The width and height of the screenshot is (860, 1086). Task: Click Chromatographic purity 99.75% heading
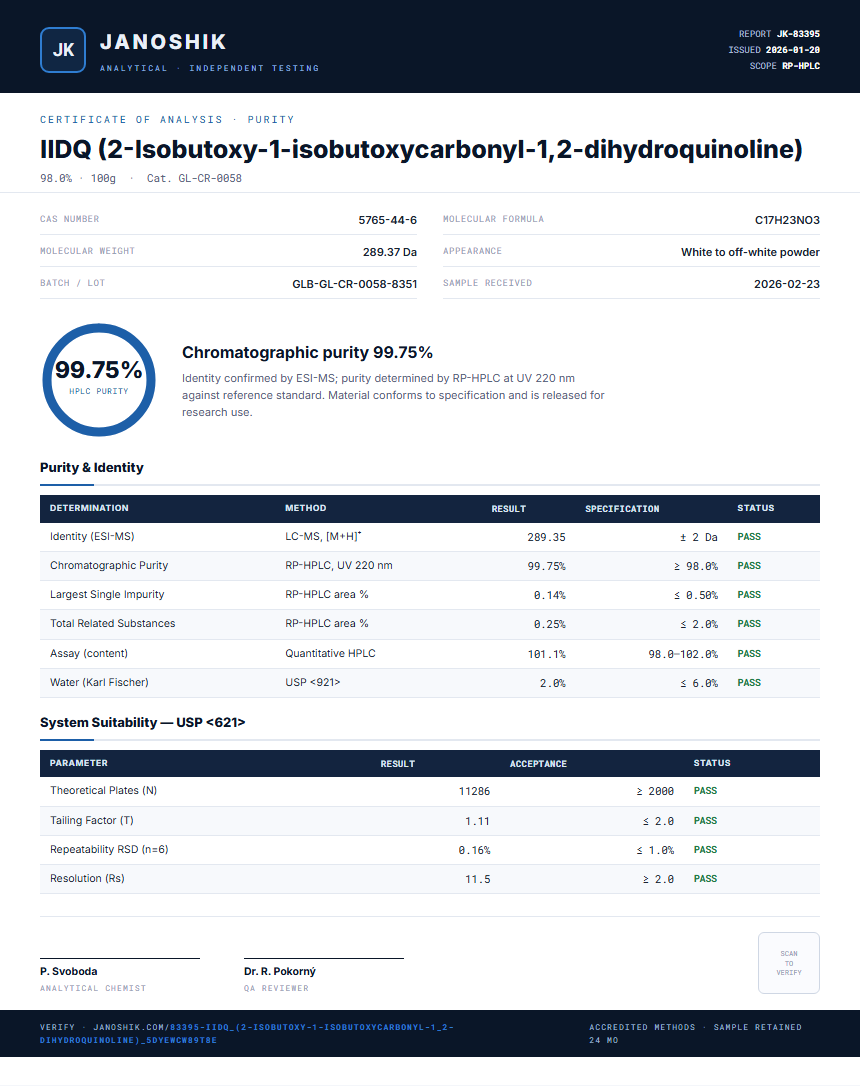[307, 352]
